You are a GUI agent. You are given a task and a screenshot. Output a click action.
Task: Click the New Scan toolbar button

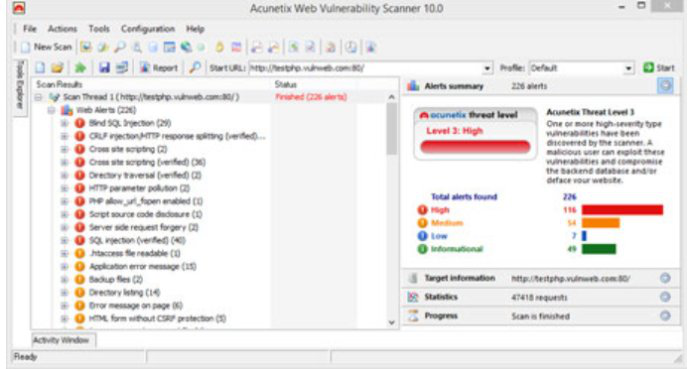(x=46, y=47)
